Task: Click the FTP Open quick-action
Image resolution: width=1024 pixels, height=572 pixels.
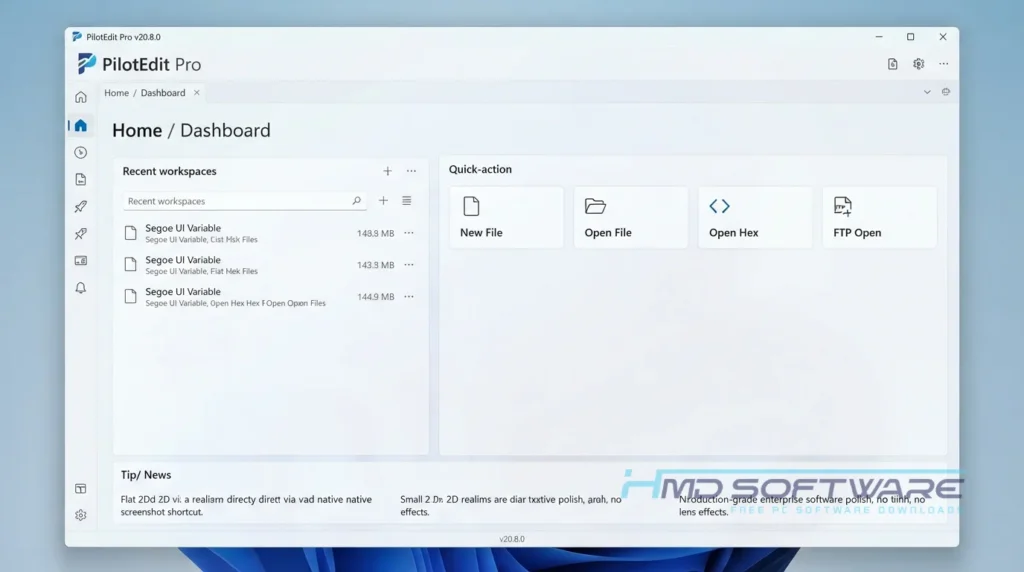Action: tap(880, 217)
